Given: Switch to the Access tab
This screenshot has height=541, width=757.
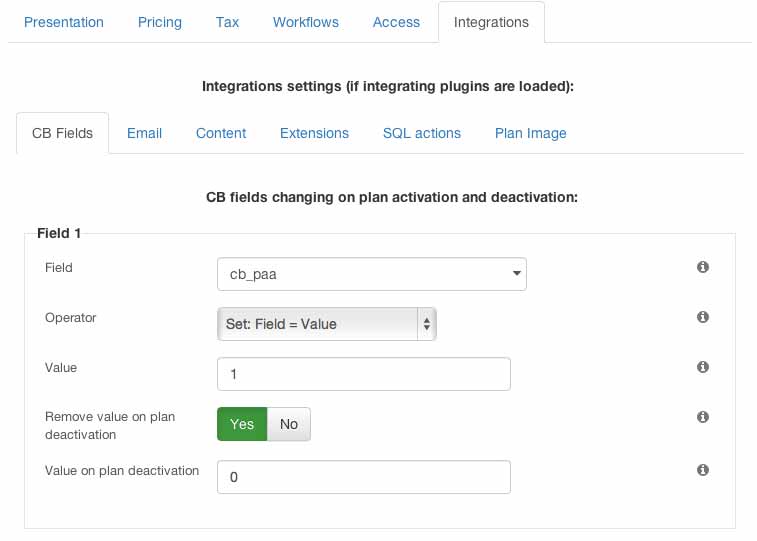Looking at the screenshot, I should (x=396, y=22).
